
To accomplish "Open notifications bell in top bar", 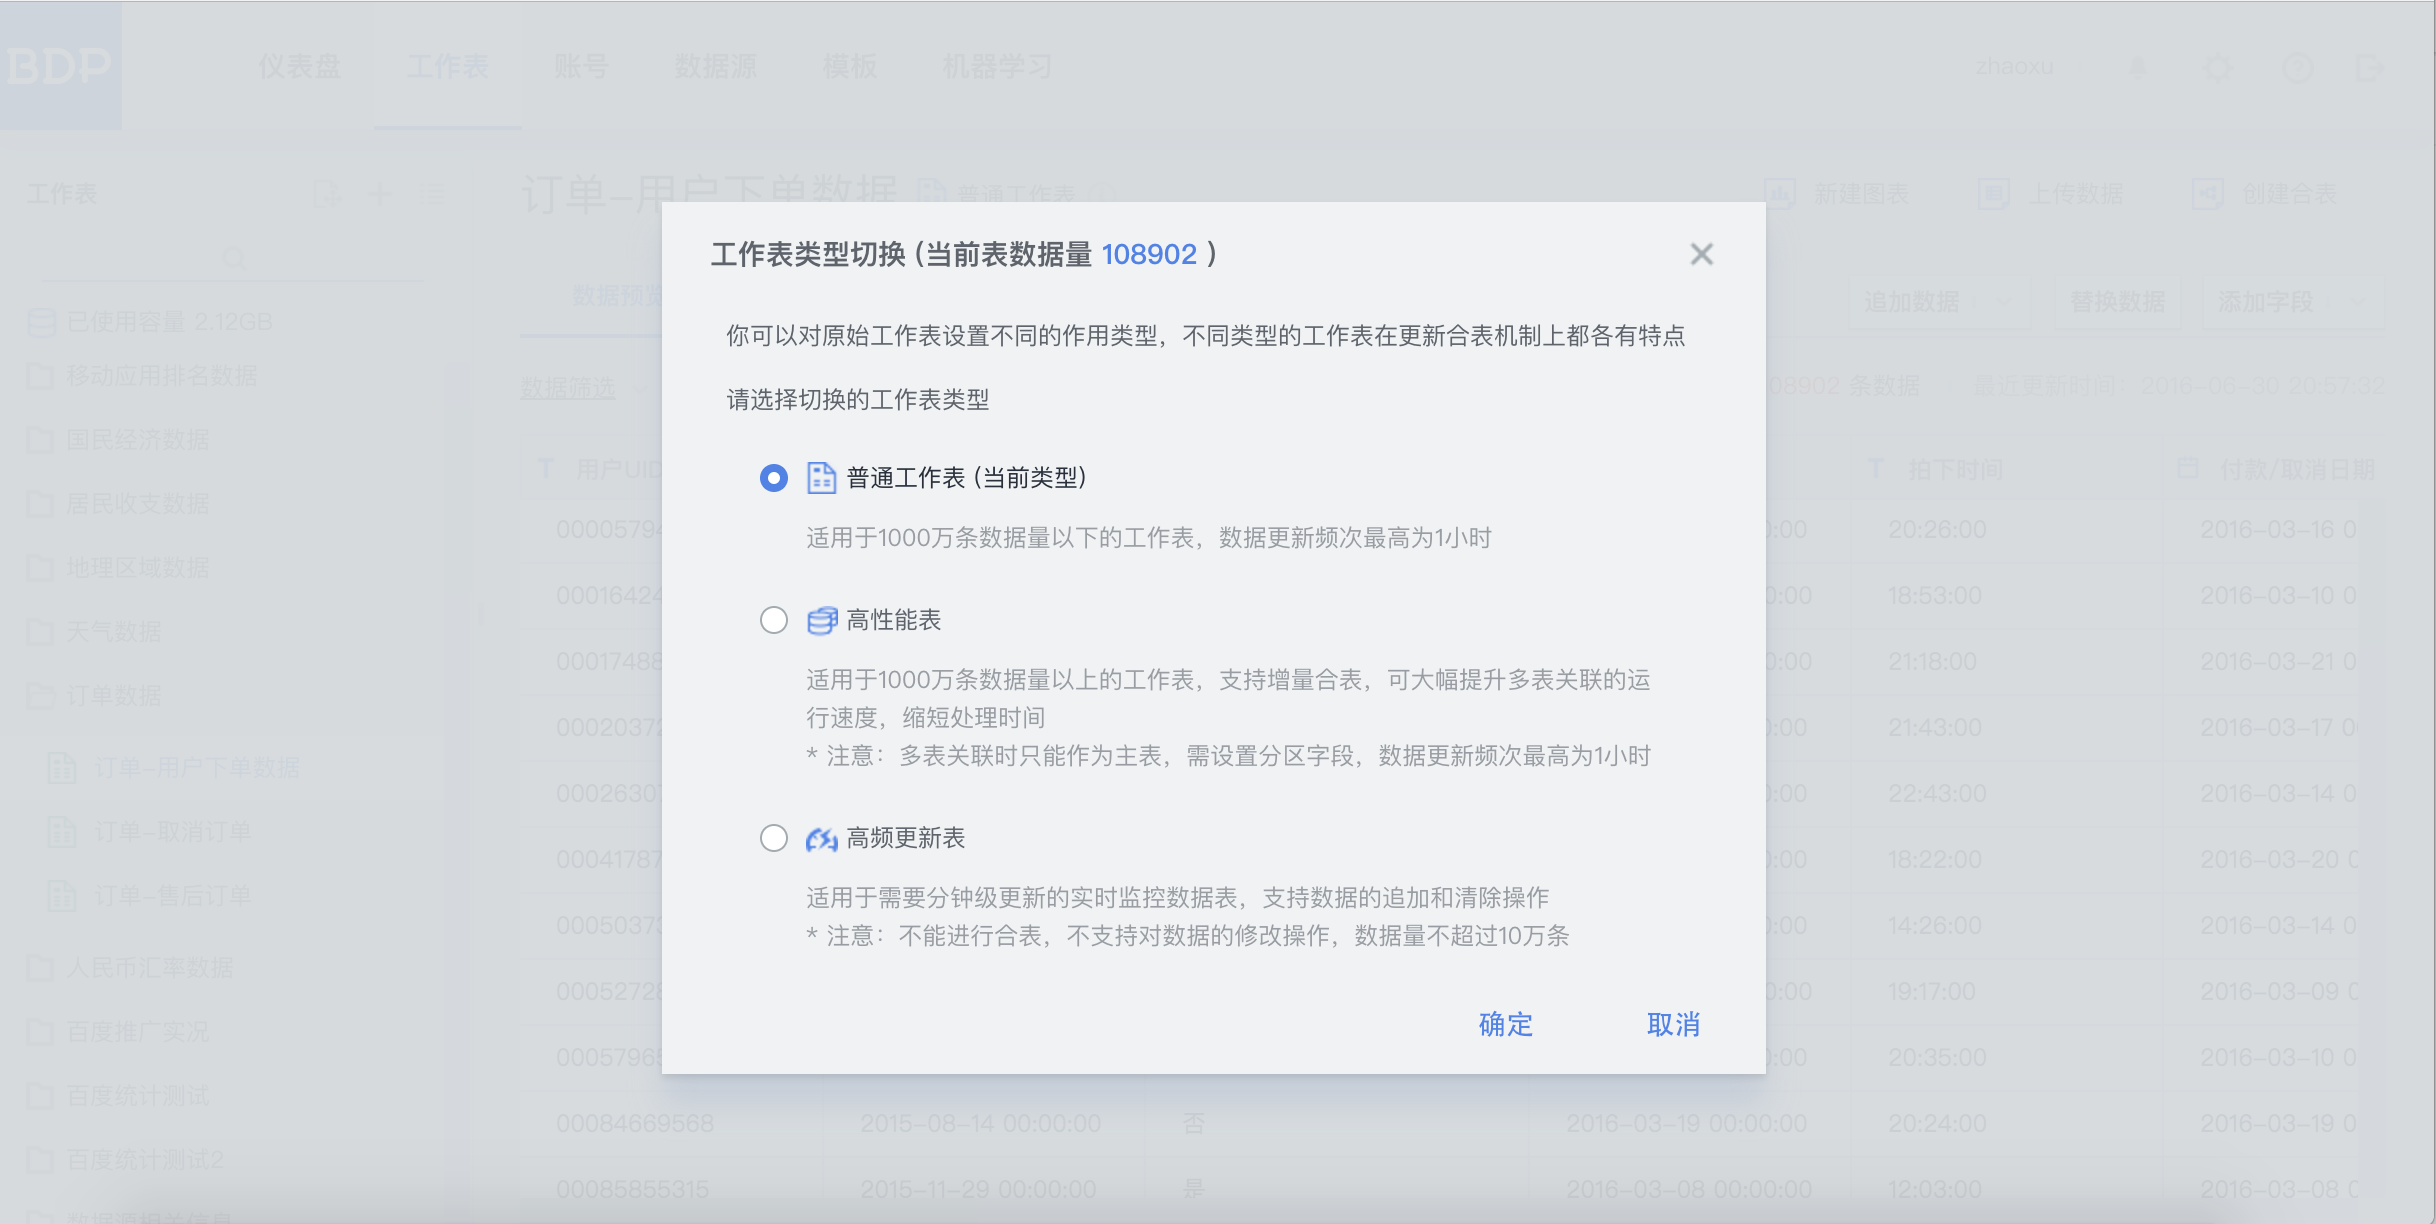I will point(2137,68).
